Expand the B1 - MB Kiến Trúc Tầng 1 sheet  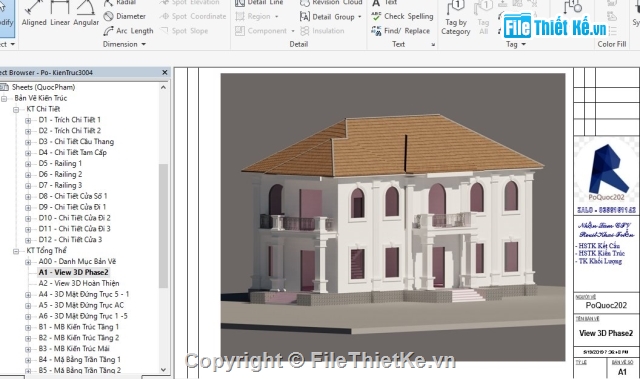tap(28, 327)
